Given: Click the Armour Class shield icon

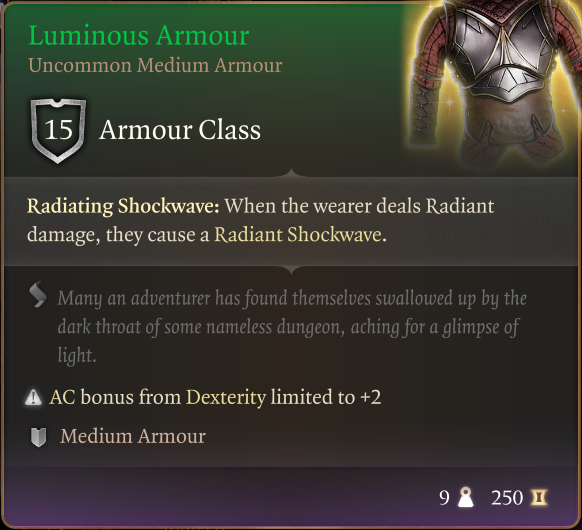Looking at the screenshot, I should (x=58, y=131).
